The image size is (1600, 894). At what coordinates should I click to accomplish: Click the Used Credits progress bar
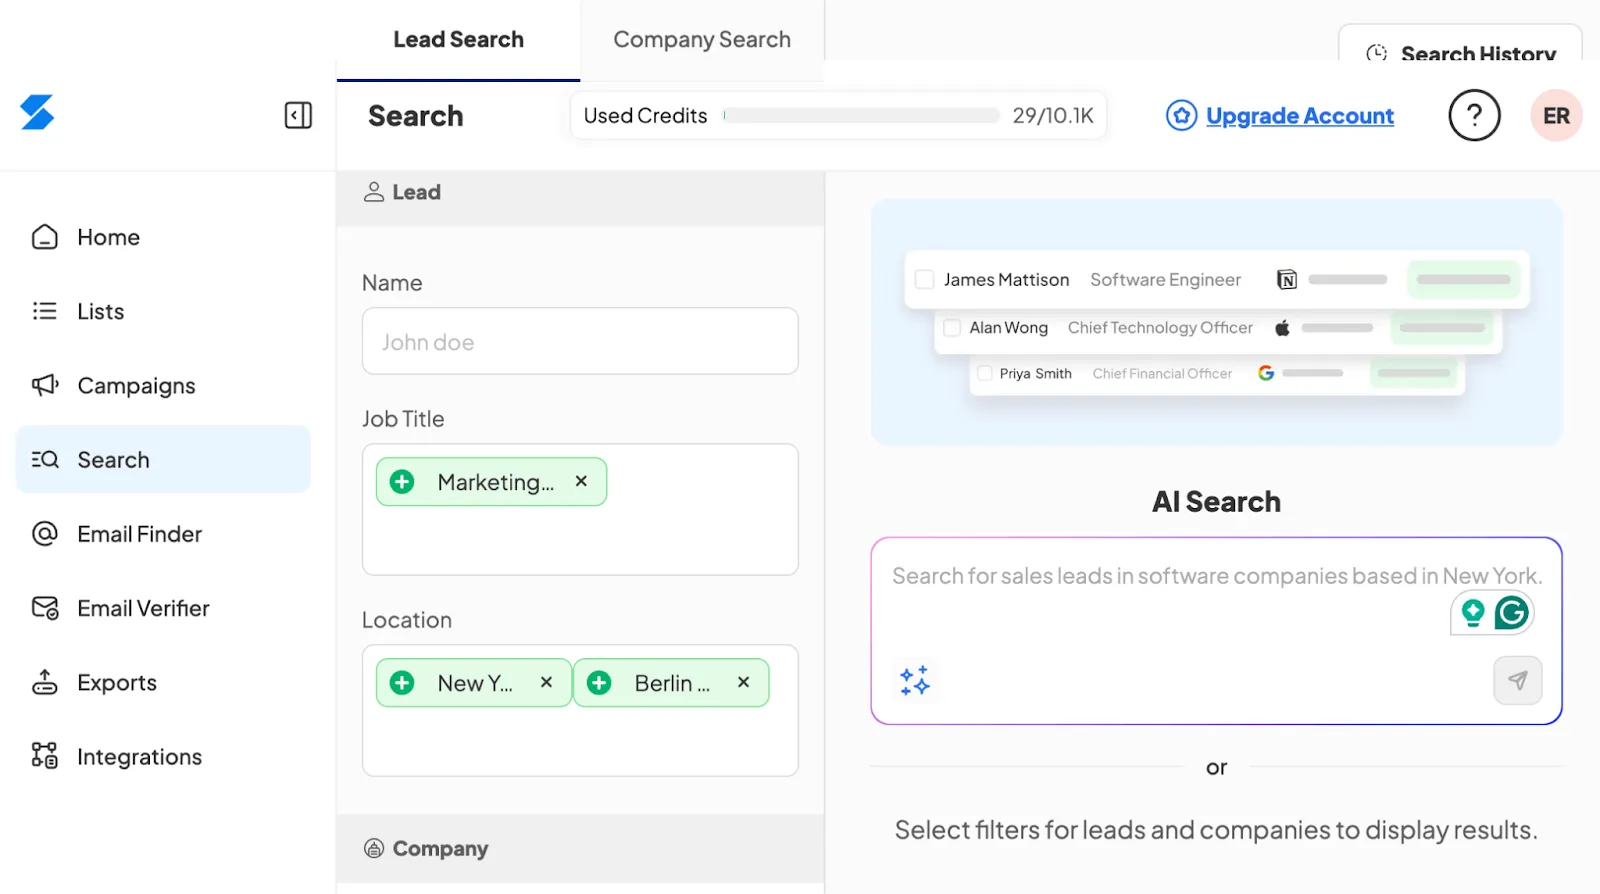click(861, 116)
